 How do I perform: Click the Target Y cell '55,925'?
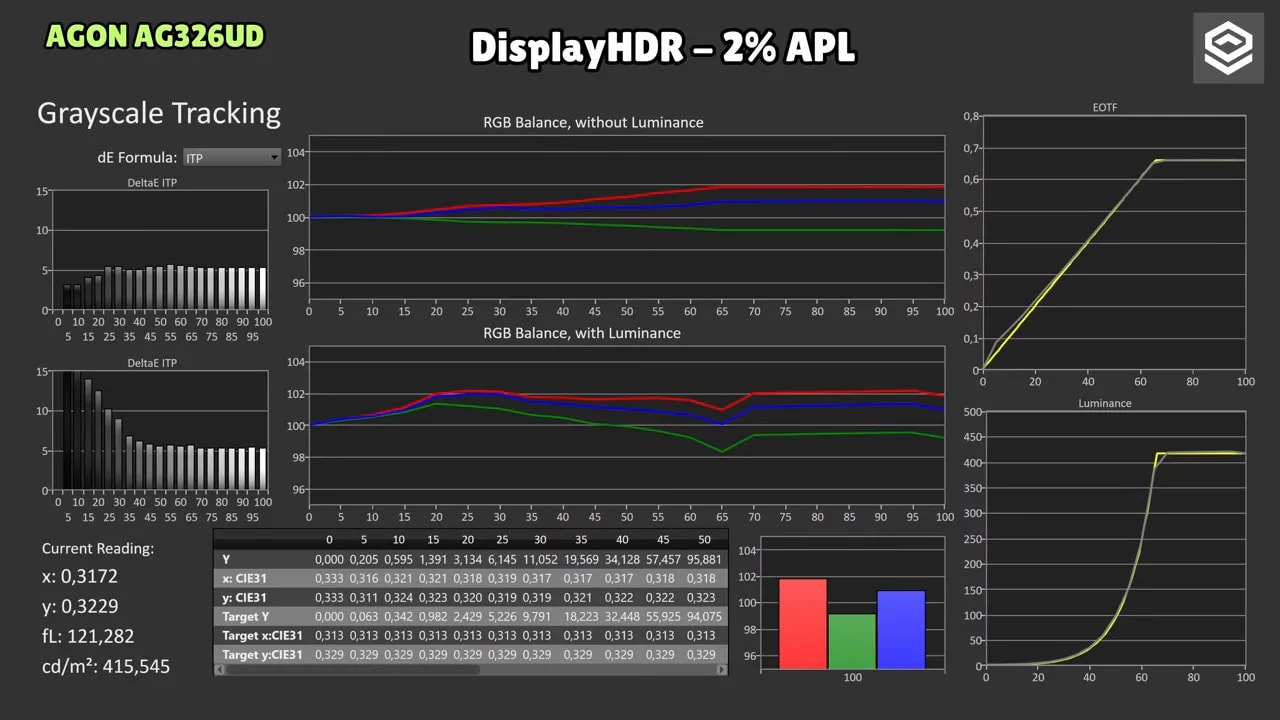click(x=663, y=617)
